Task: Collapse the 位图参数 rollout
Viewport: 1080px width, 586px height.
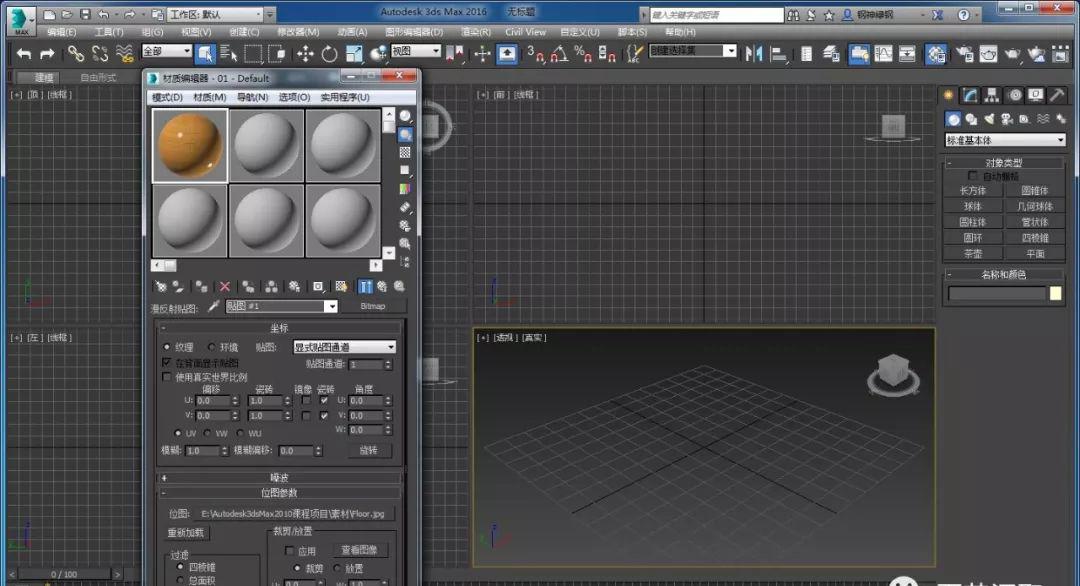Action: (x=279, y=493)
